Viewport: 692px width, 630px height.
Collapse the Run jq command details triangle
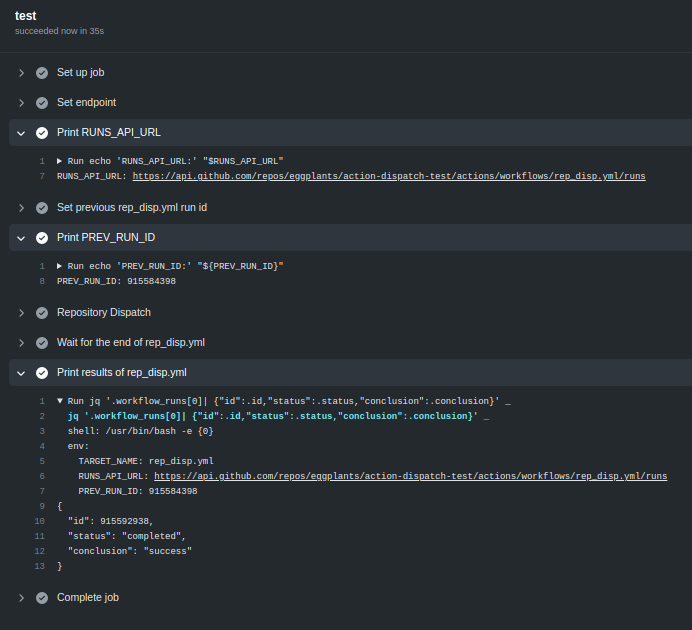click(60, 401)
